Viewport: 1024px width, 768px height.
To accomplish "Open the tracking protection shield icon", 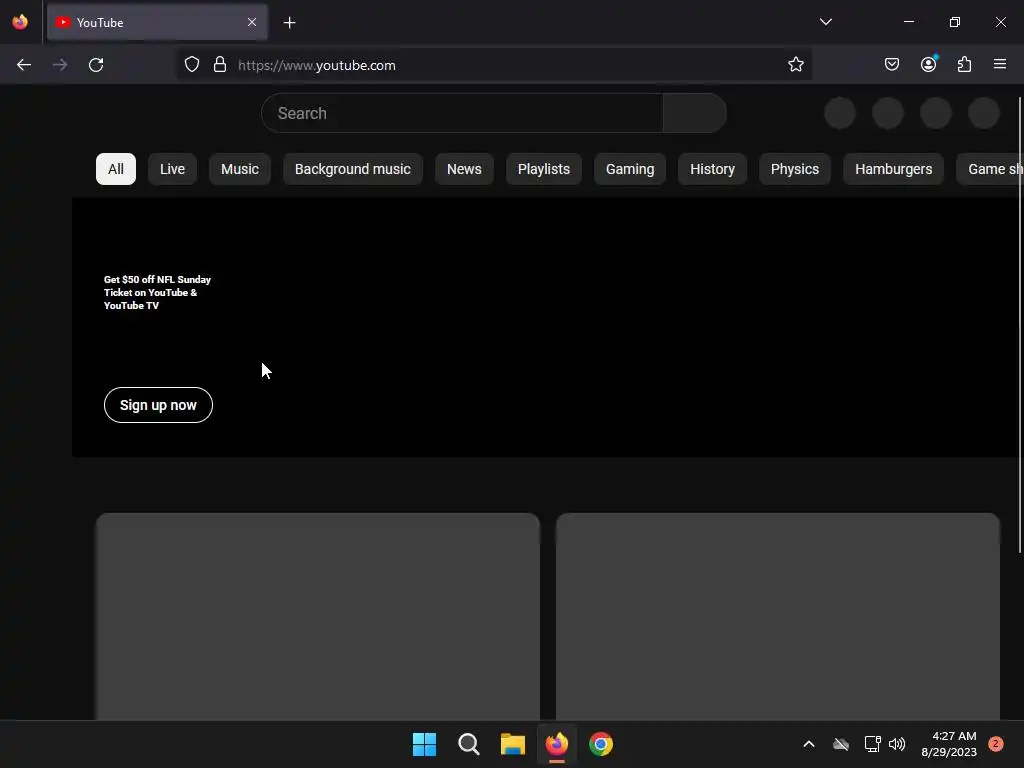I will 191,65.
